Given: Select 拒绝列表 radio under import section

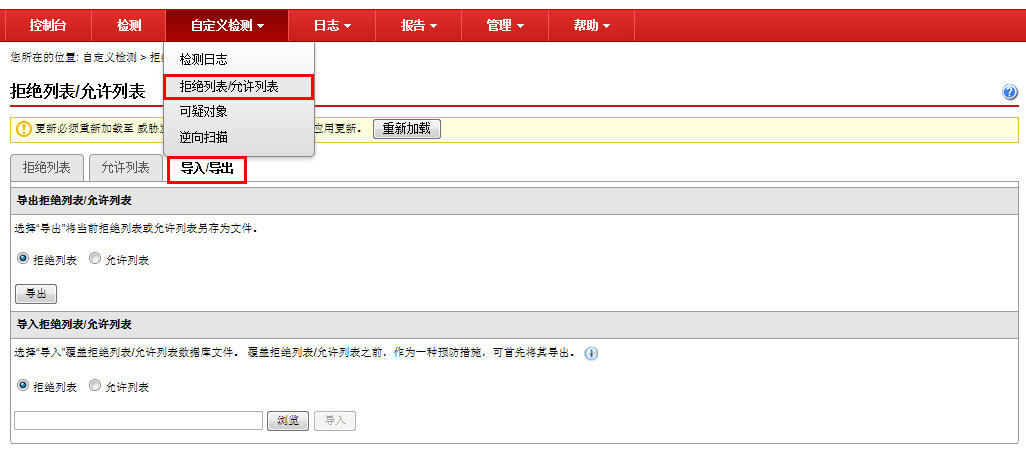Looking at the screenshot, I should tap(23, 386).
